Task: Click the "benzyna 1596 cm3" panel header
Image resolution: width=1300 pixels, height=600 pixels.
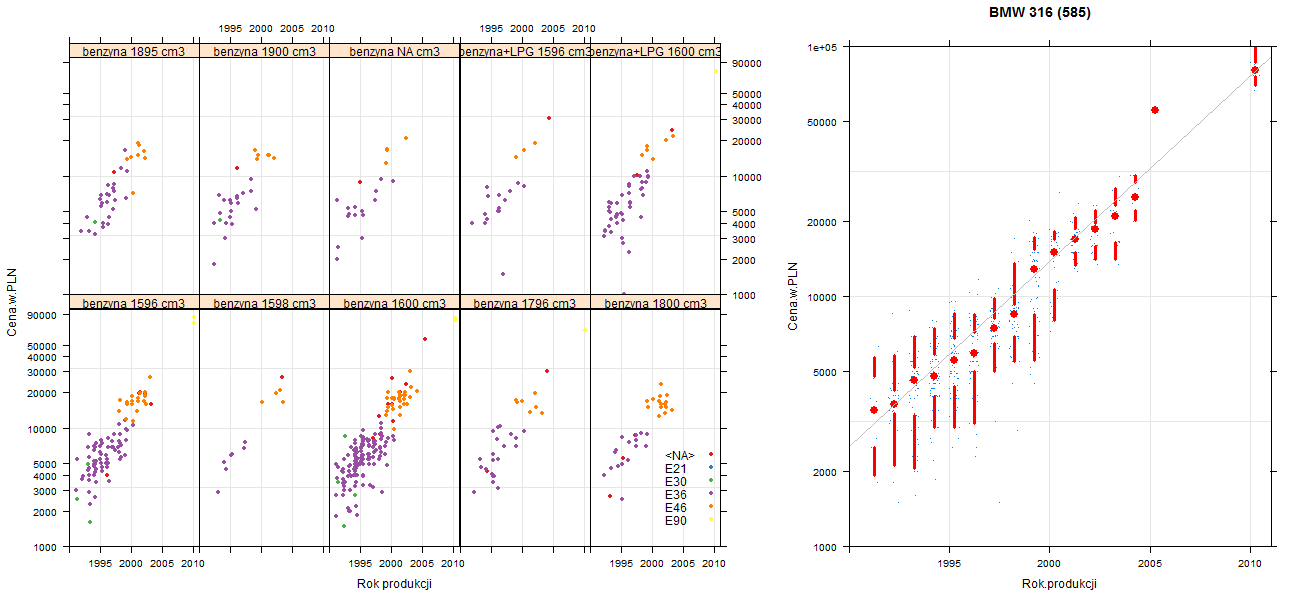Action: 134,303
